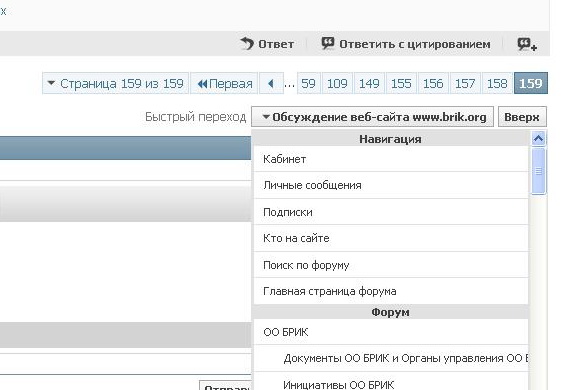The image size is (561, 390).
Task: Go to Главная страница форума
Action: [x=391, y=291]
